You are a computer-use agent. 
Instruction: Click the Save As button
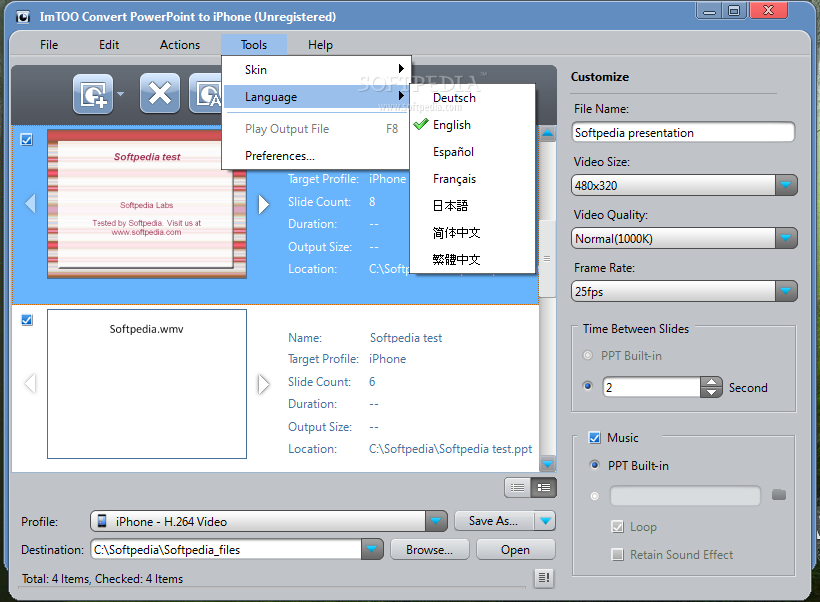point(494,521)
